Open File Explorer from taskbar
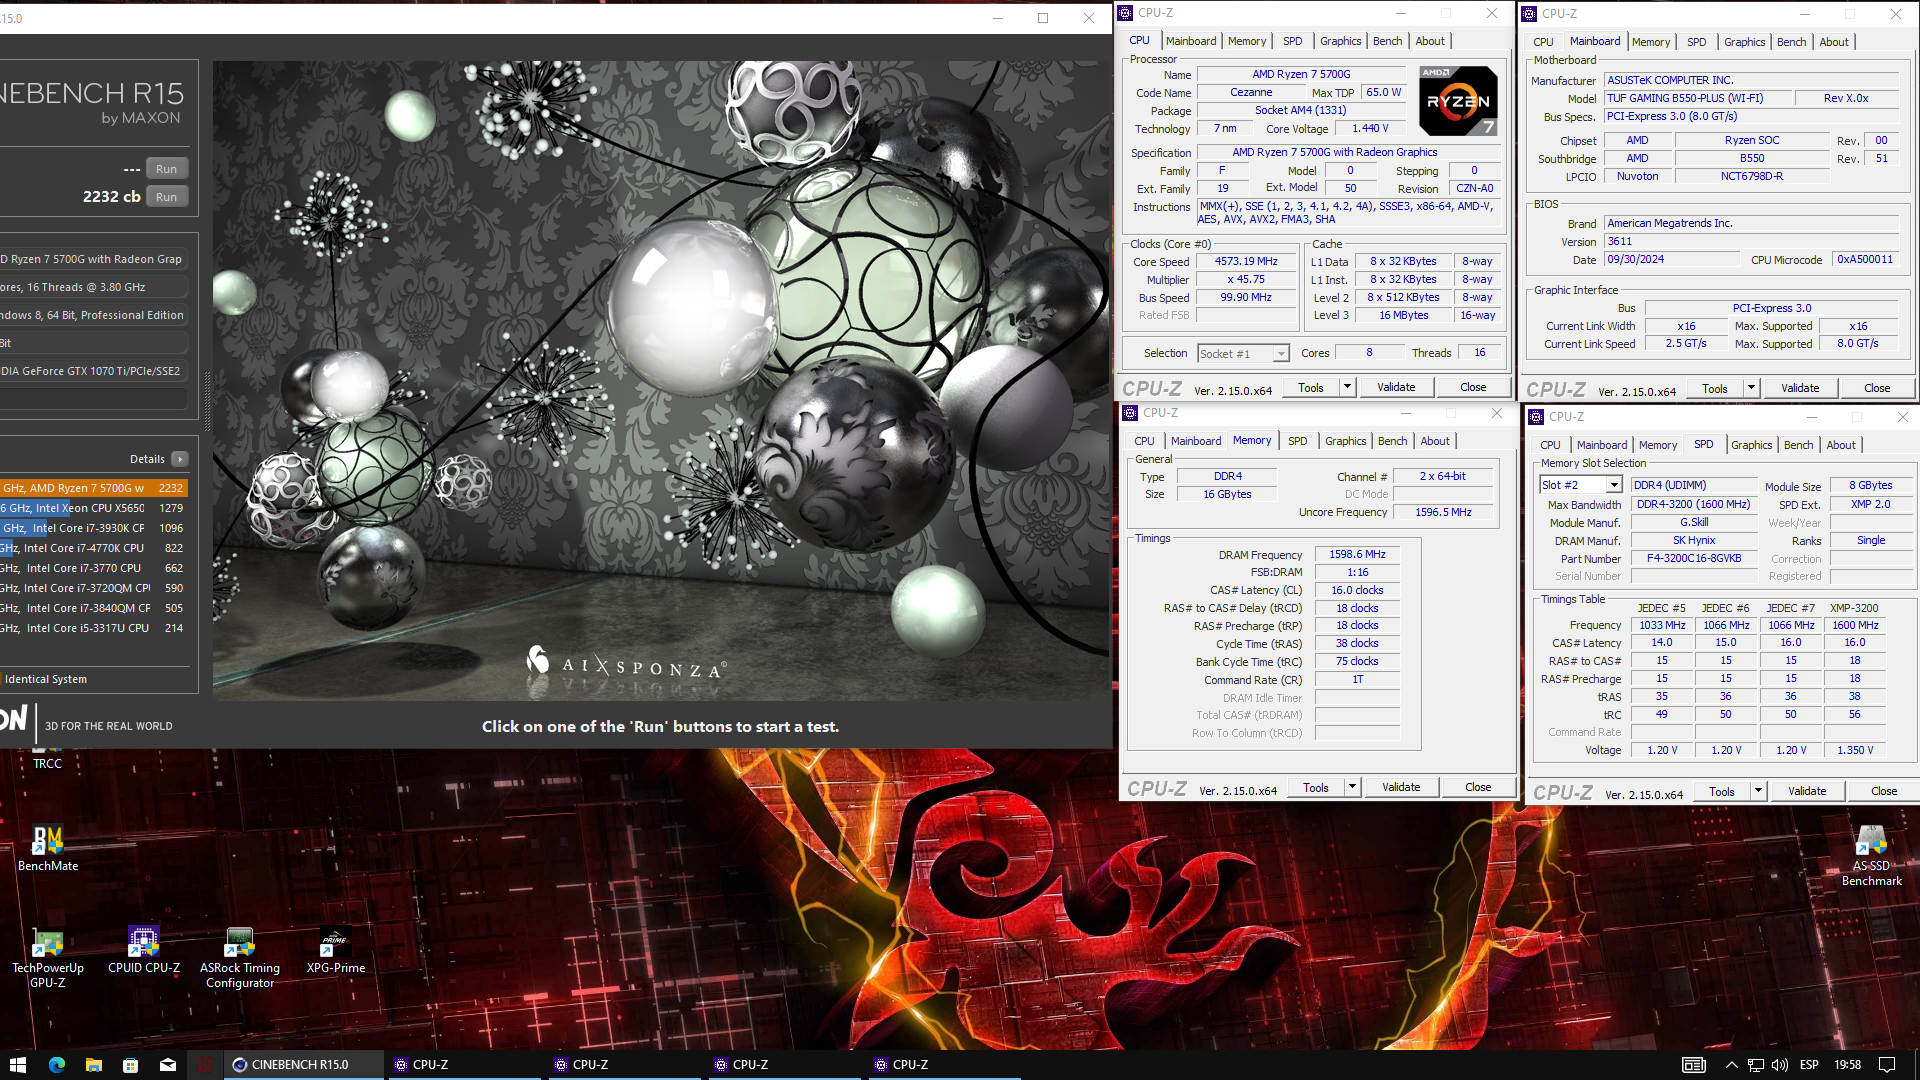 [x=93, y=1065]
